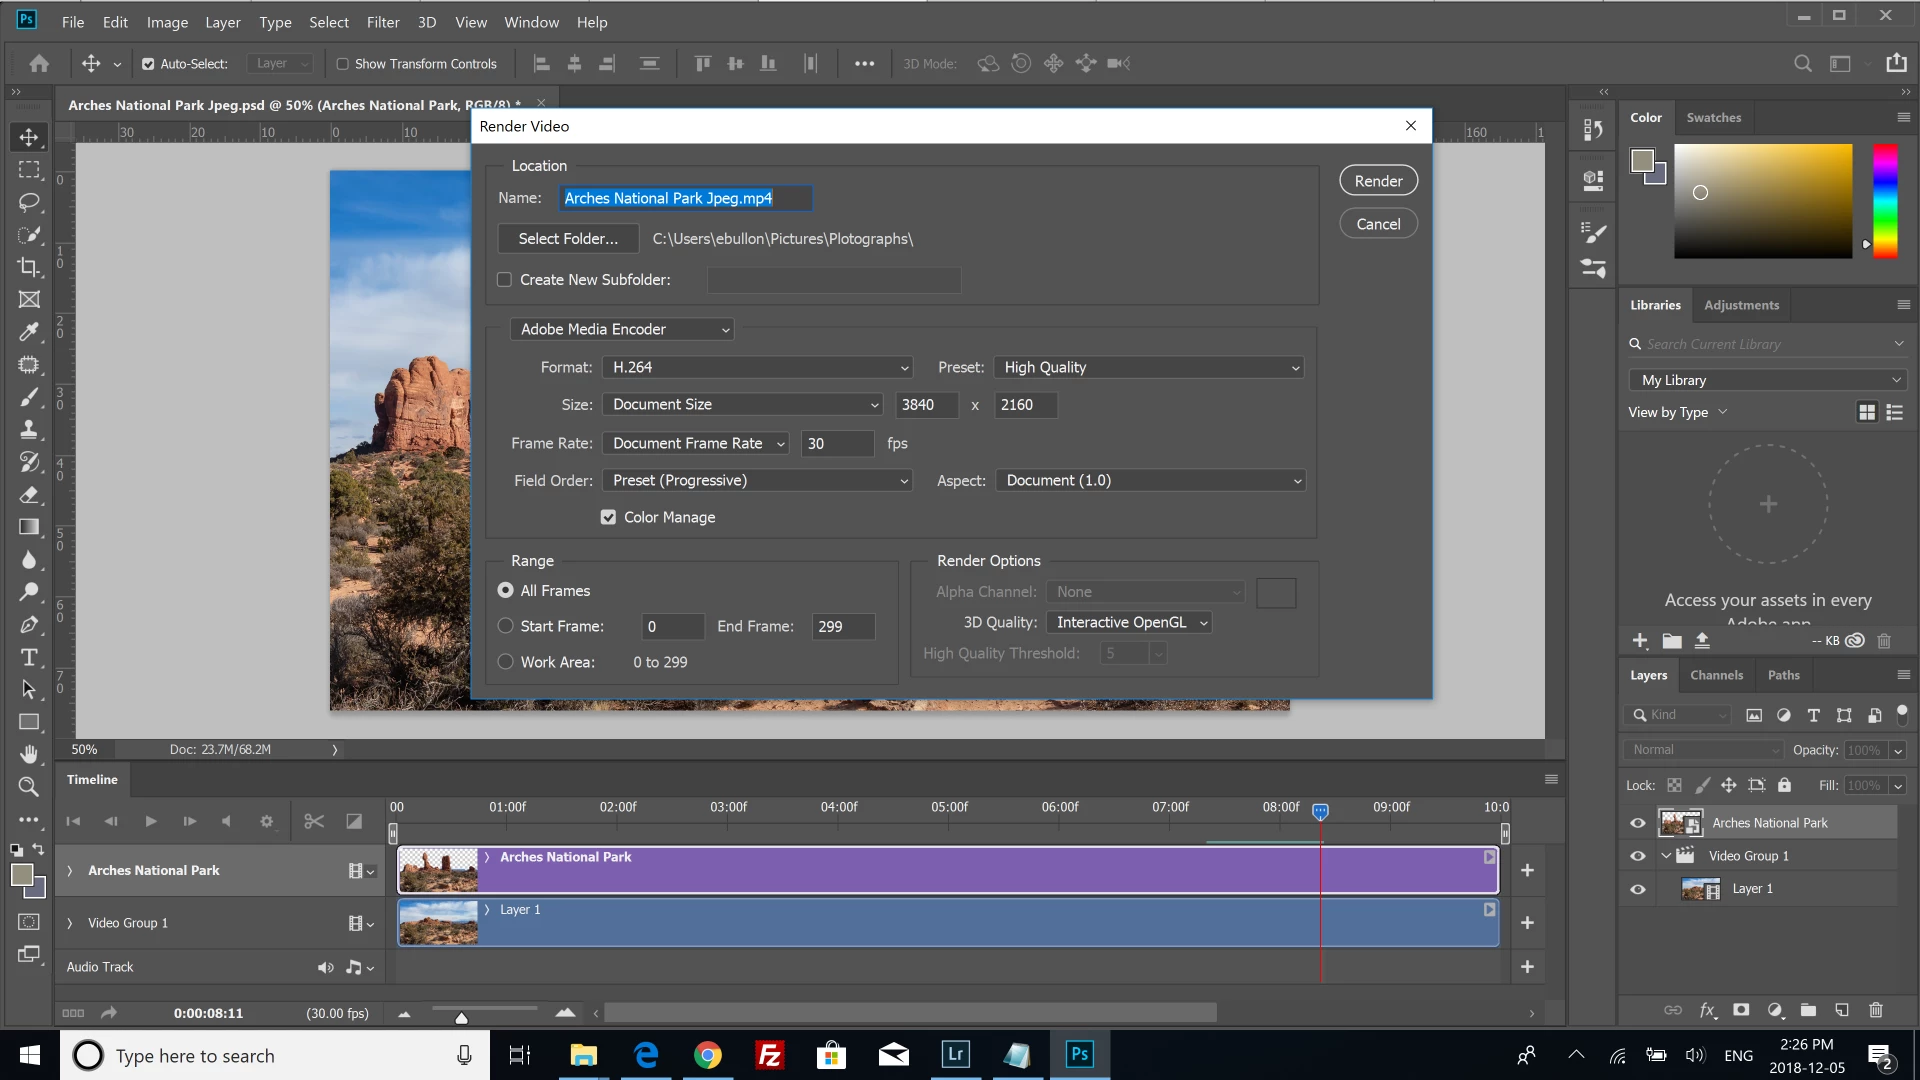Click the Split at Playhead scissors icon

[x=314, y=821]
